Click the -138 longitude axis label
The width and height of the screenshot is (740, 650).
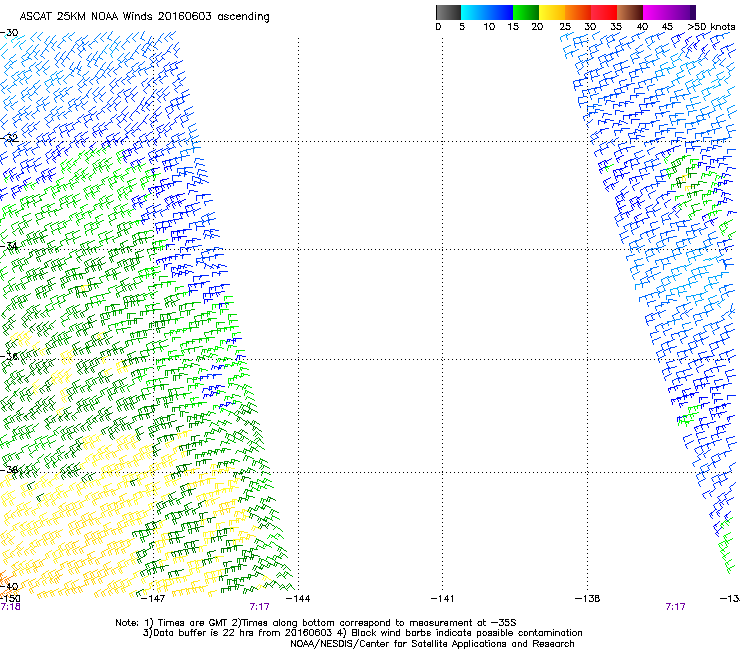coord(588,599)
